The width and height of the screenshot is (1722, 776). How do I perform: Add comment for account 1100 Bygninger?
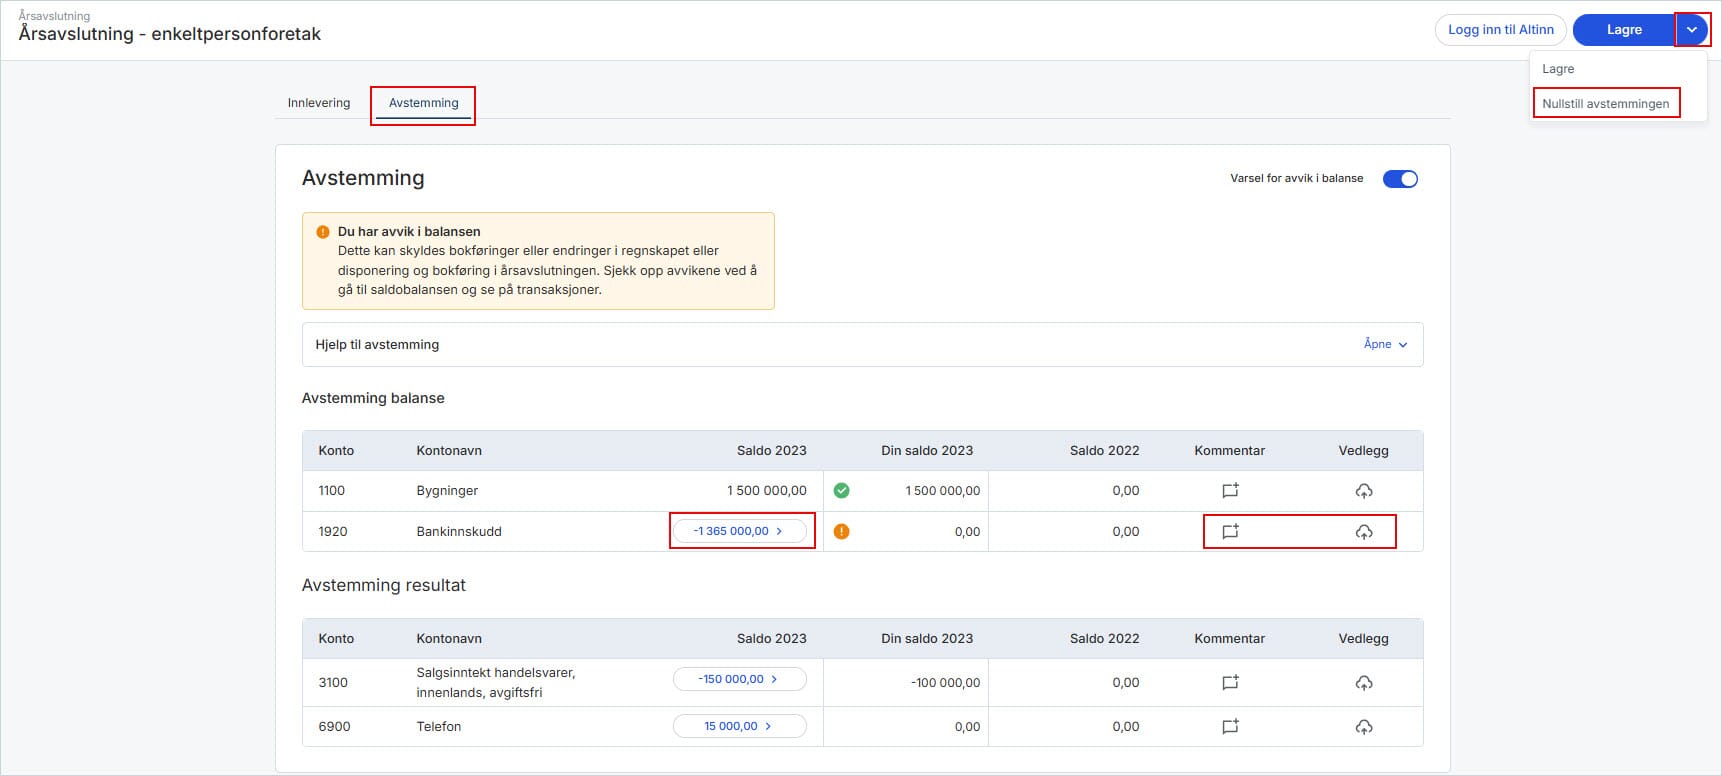click(1230, 491)
